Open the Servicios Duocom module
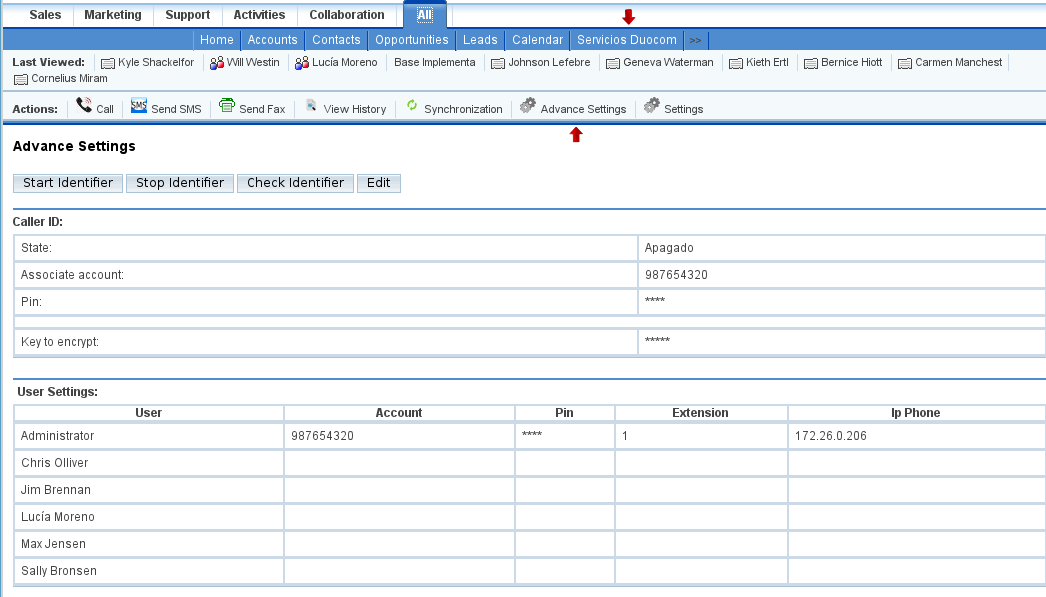 tap(627, 40)
